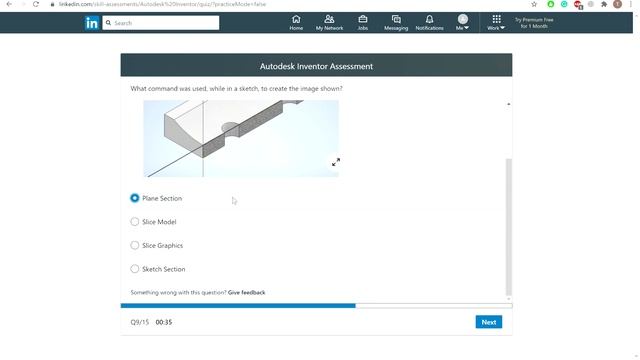Click the Autodesk Inventor Assessment title
Screen dimensions: 640x360
(316, 66)
